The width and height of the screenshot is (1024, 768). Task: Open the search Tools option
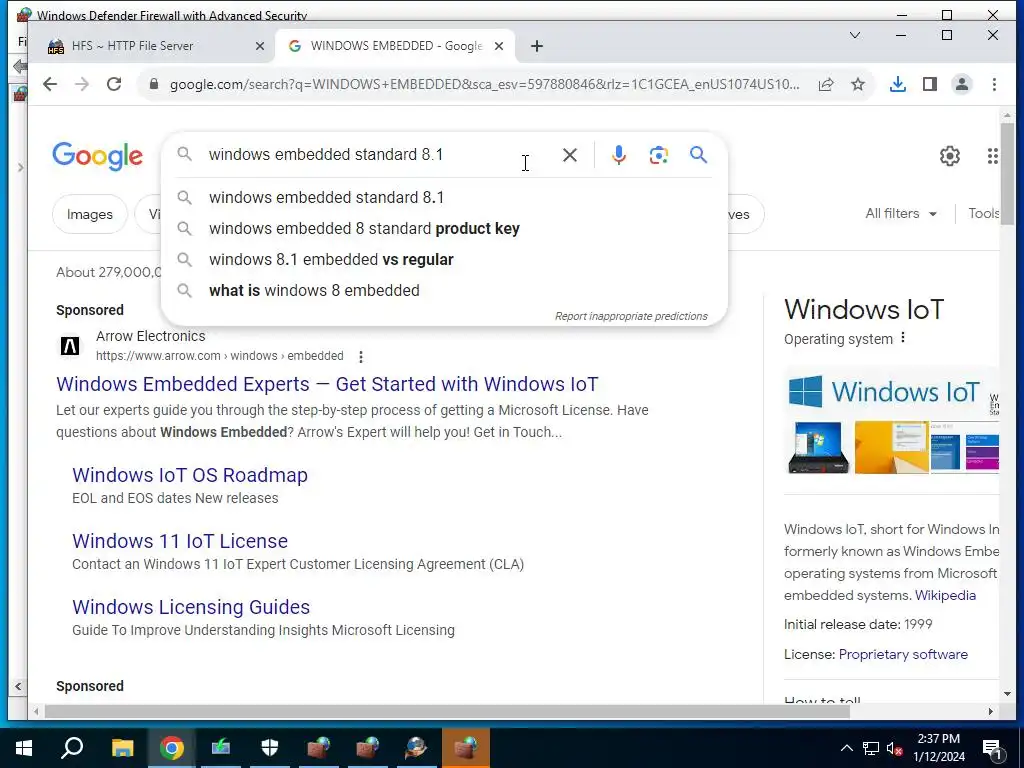pyautogui.click(x=983, y=214)
